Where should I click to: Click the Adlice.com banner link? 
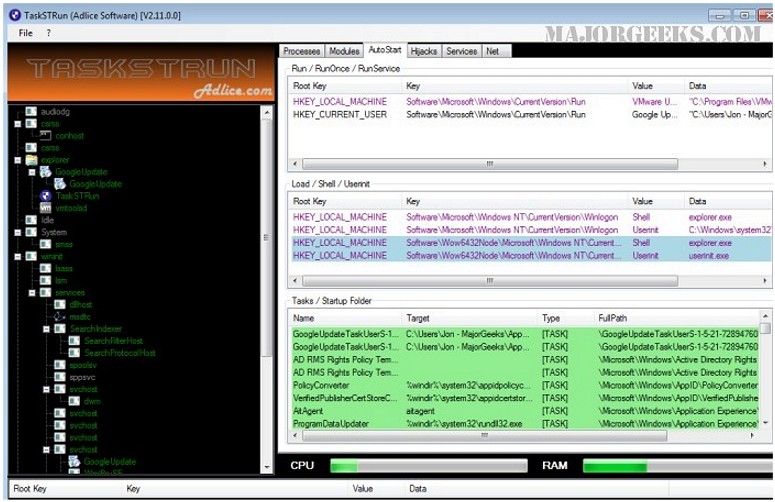pos(233,90)
